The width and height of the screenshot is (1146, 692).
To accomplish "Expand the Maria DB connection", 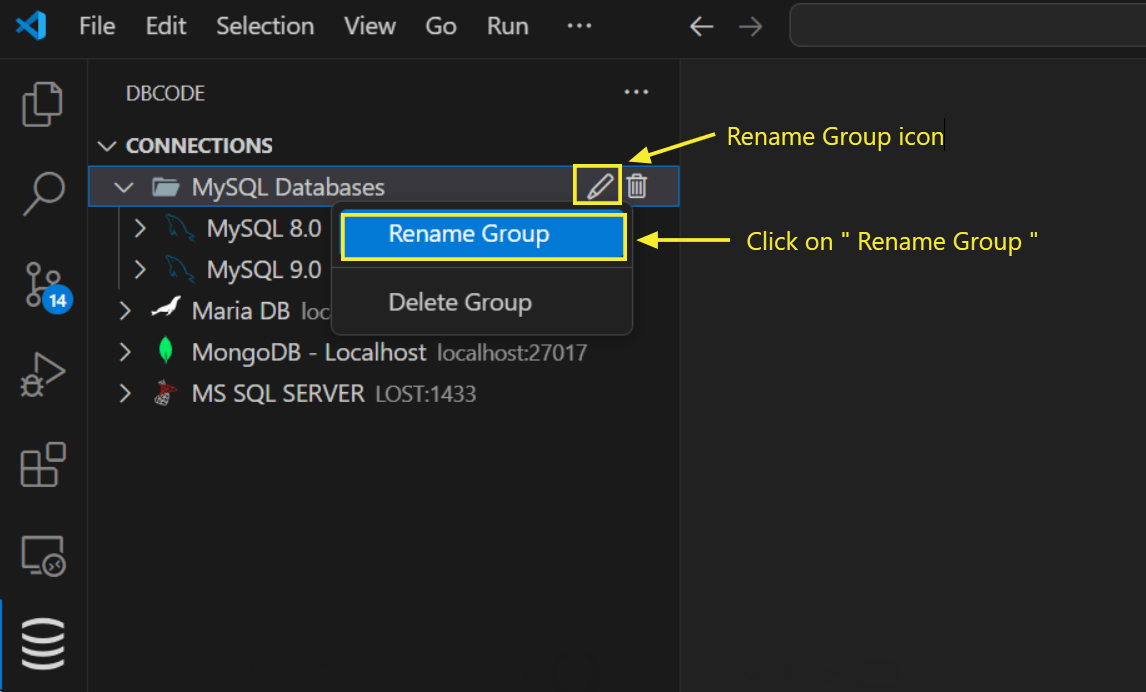I will 124,311.
